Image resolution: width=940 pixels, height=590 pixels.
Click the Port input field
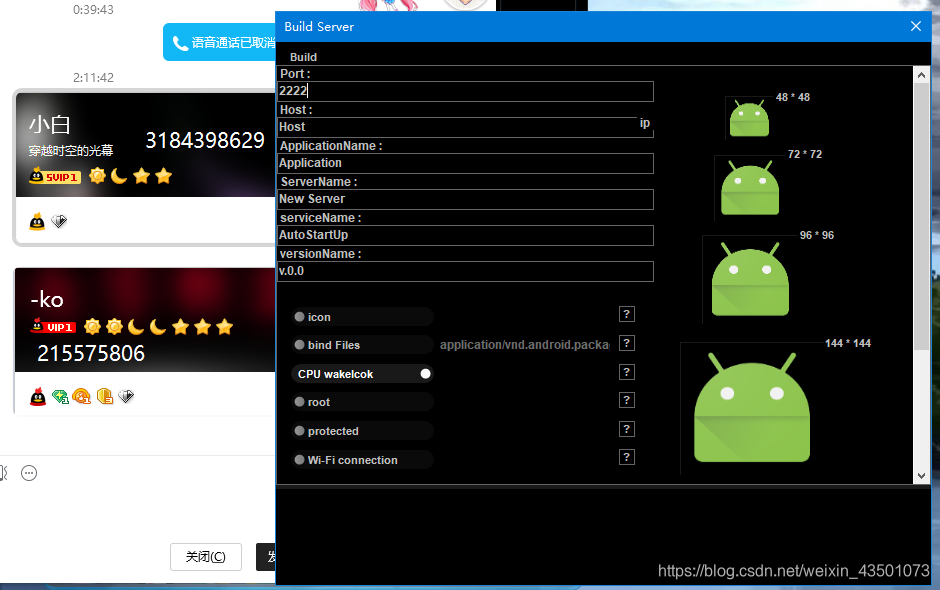pos(465,91)
